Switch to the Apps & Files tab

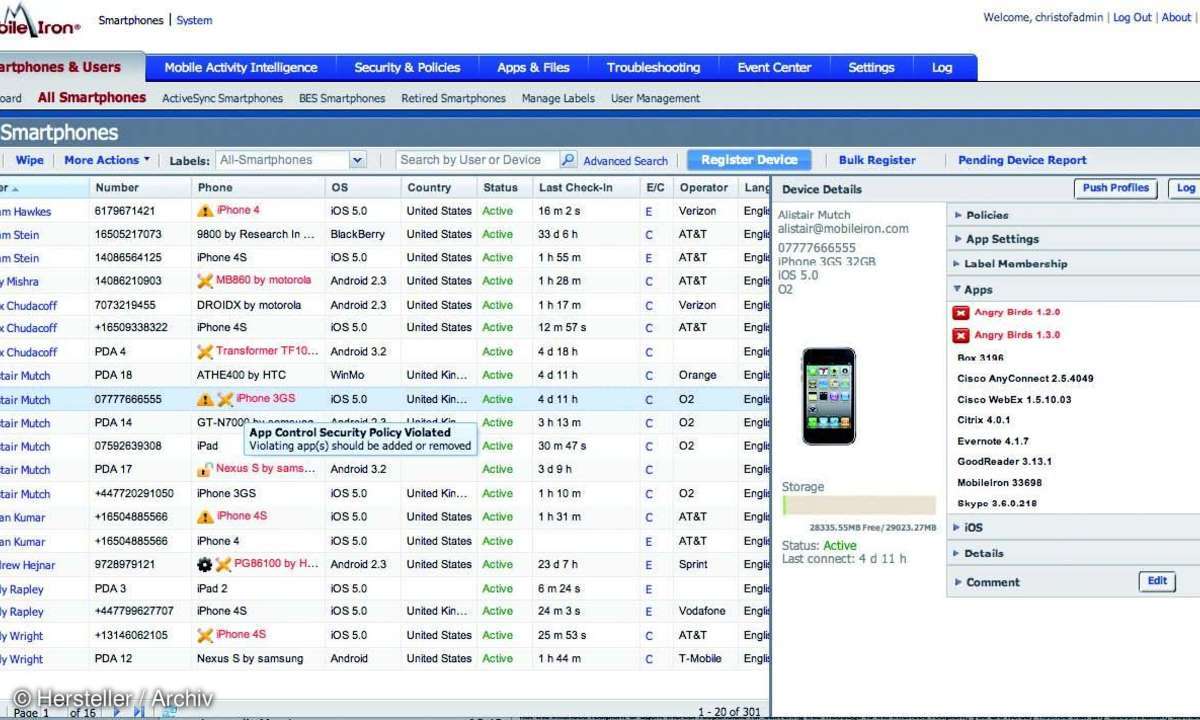pos(533,68)
